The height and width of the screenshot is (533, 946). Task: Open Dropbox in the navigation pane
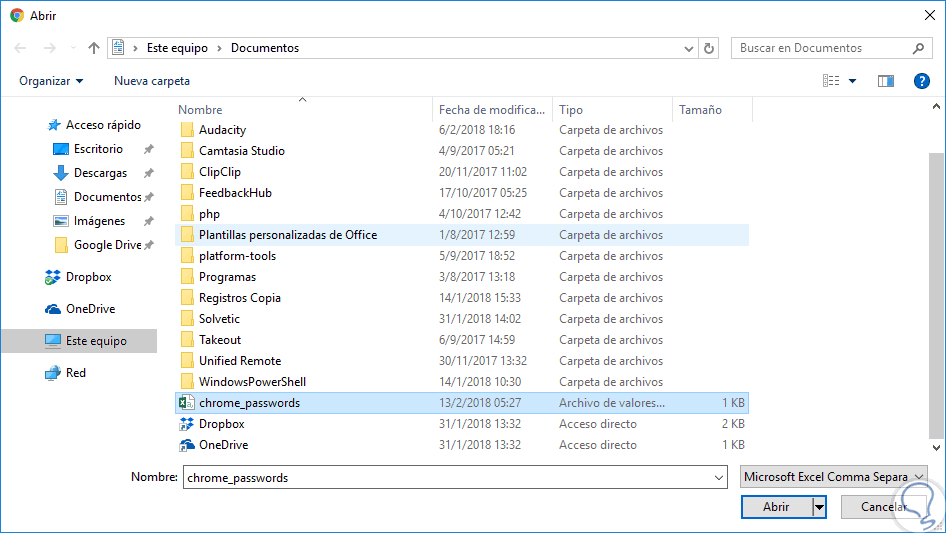(88, 277)
